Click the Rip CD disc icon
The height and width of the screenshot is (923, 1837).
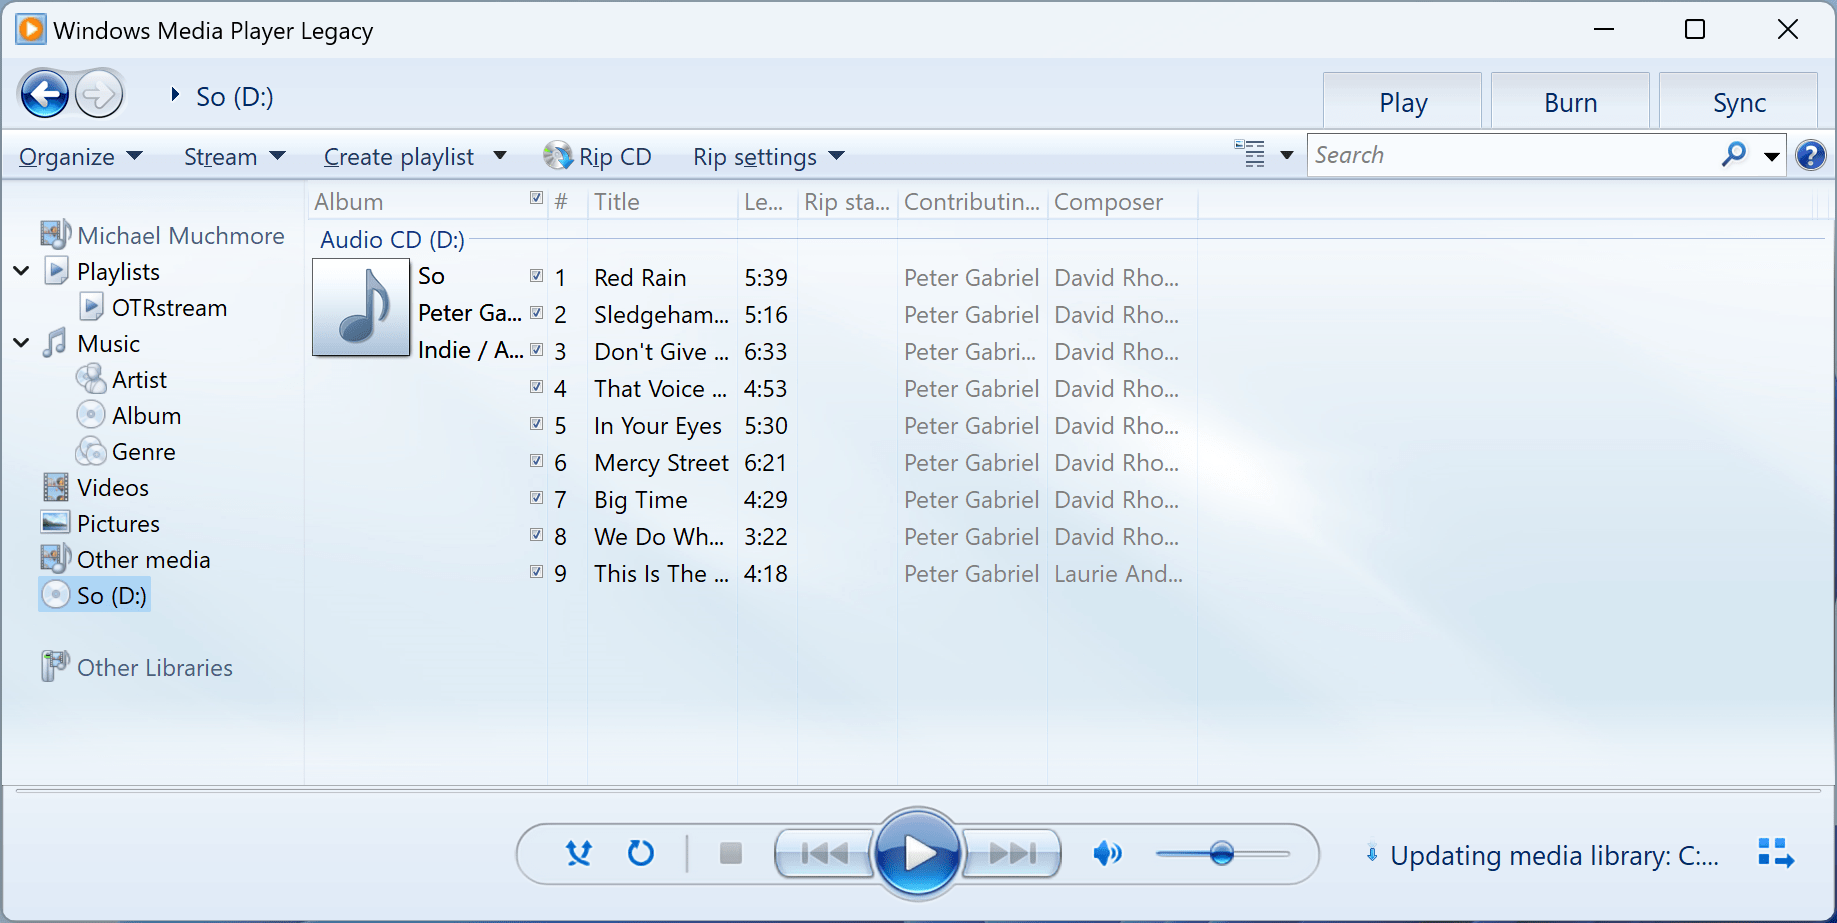click(x=558, y=156)
